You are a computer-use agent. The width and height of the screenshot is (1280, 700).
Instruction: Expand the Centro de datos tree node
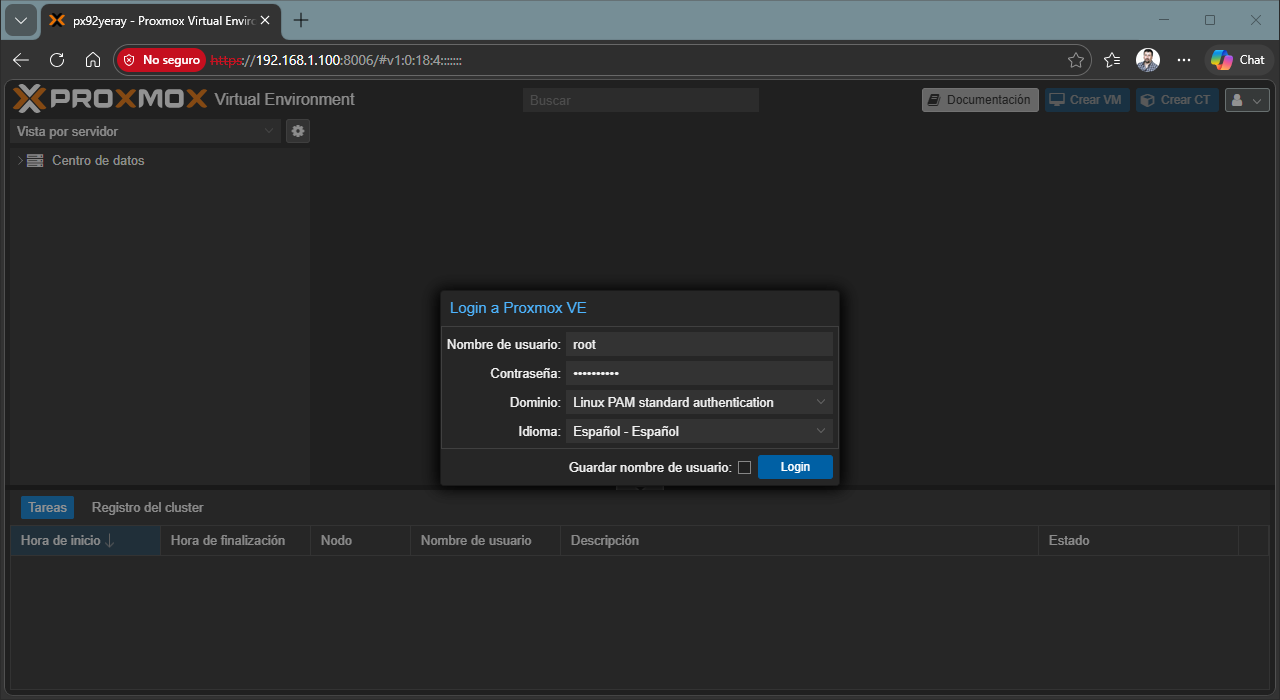coord(19,160)
